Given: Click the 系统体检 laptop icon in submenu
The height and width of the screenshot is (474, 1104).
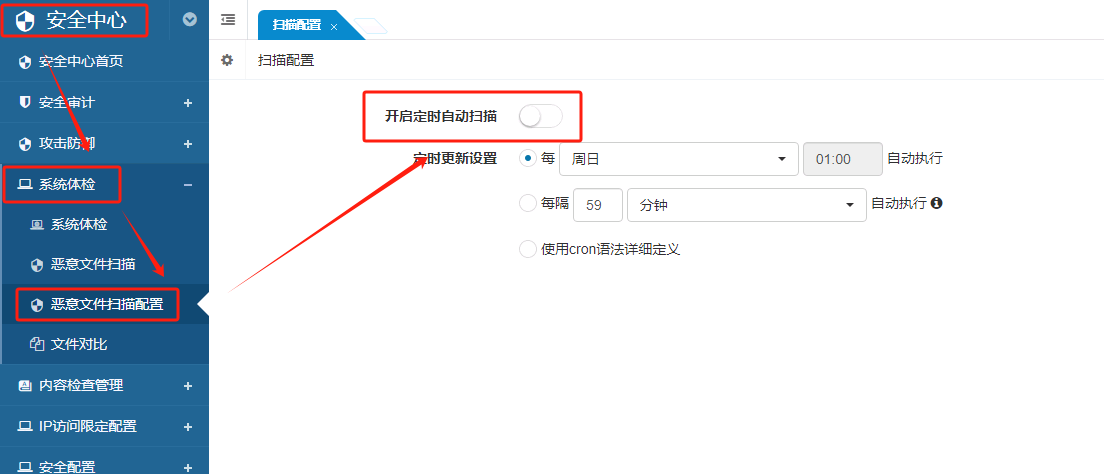Looking at the screenshot, I should tap(37, 224).
